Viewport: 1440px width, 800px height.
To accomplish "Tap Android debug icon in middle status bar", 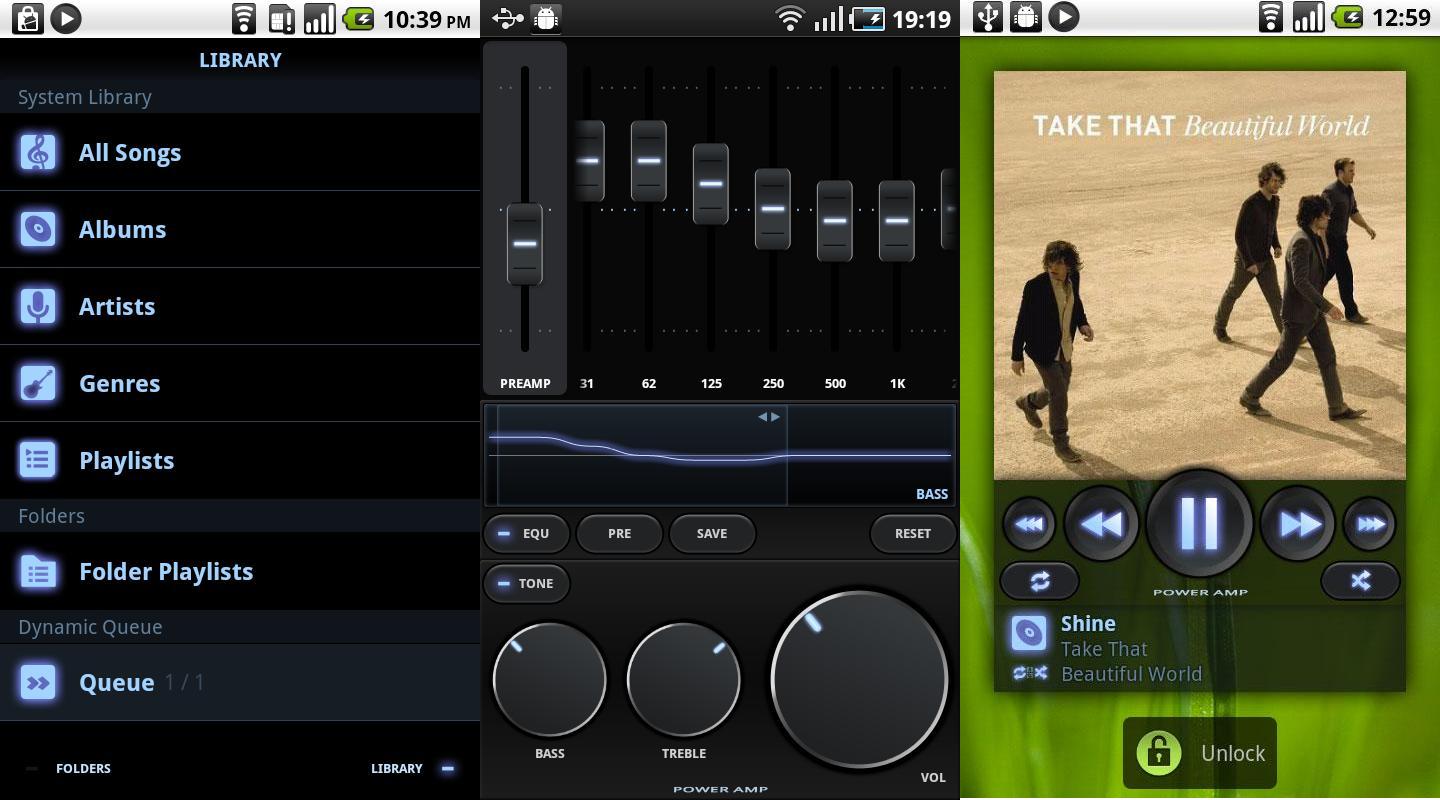I will (546, 18).
